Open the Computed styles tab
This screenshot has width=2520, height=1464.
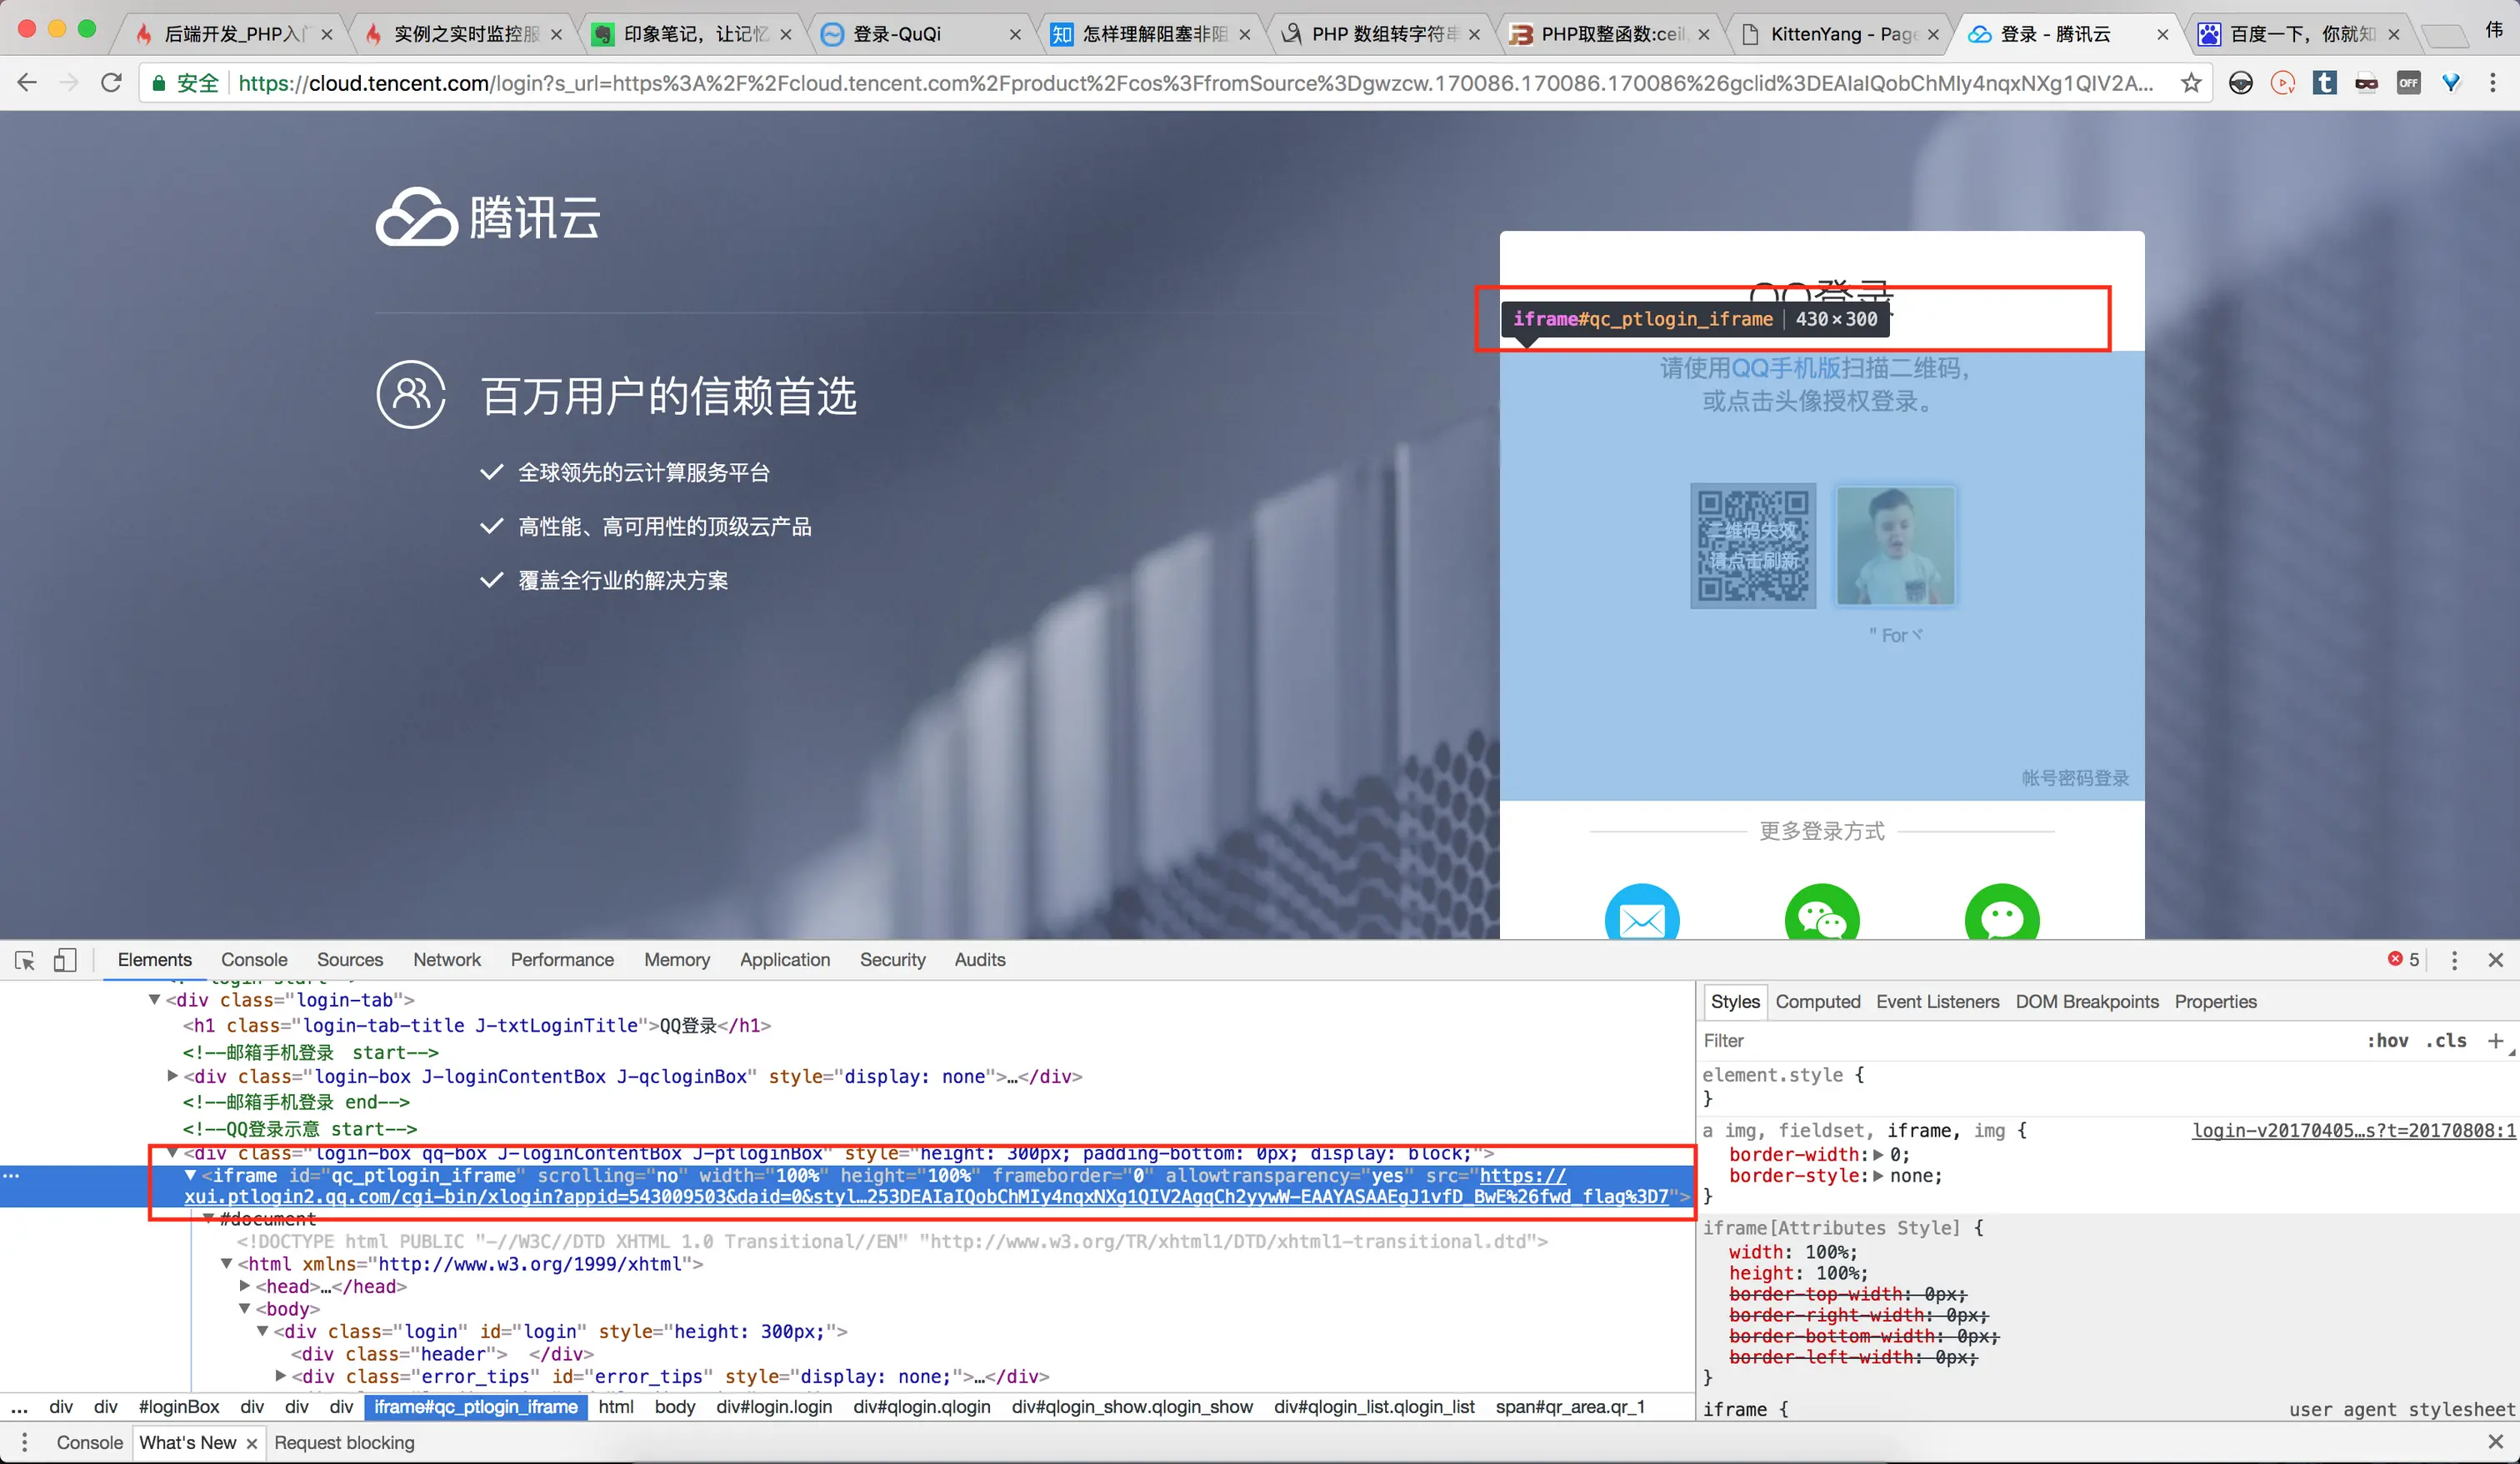click(x=1817, y=1002)
